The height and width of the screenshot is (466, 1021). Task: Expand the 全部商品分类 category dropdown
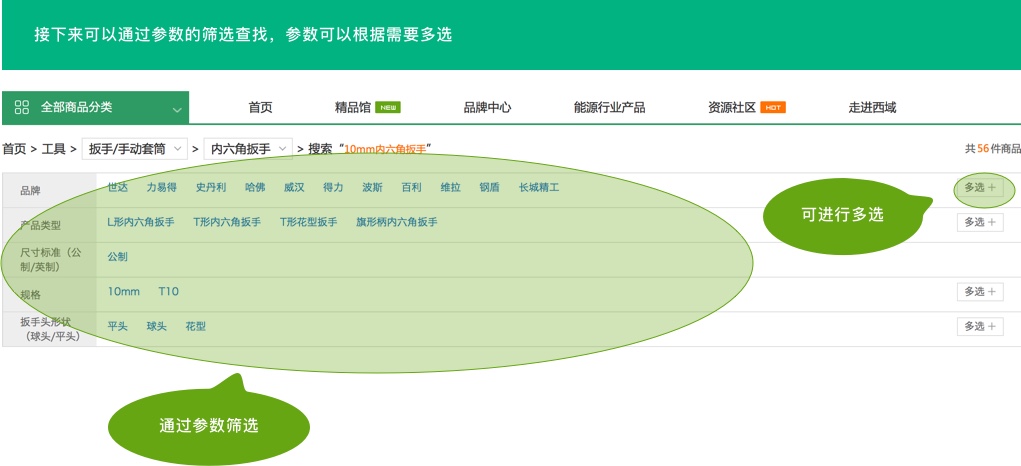coord(177,108)
